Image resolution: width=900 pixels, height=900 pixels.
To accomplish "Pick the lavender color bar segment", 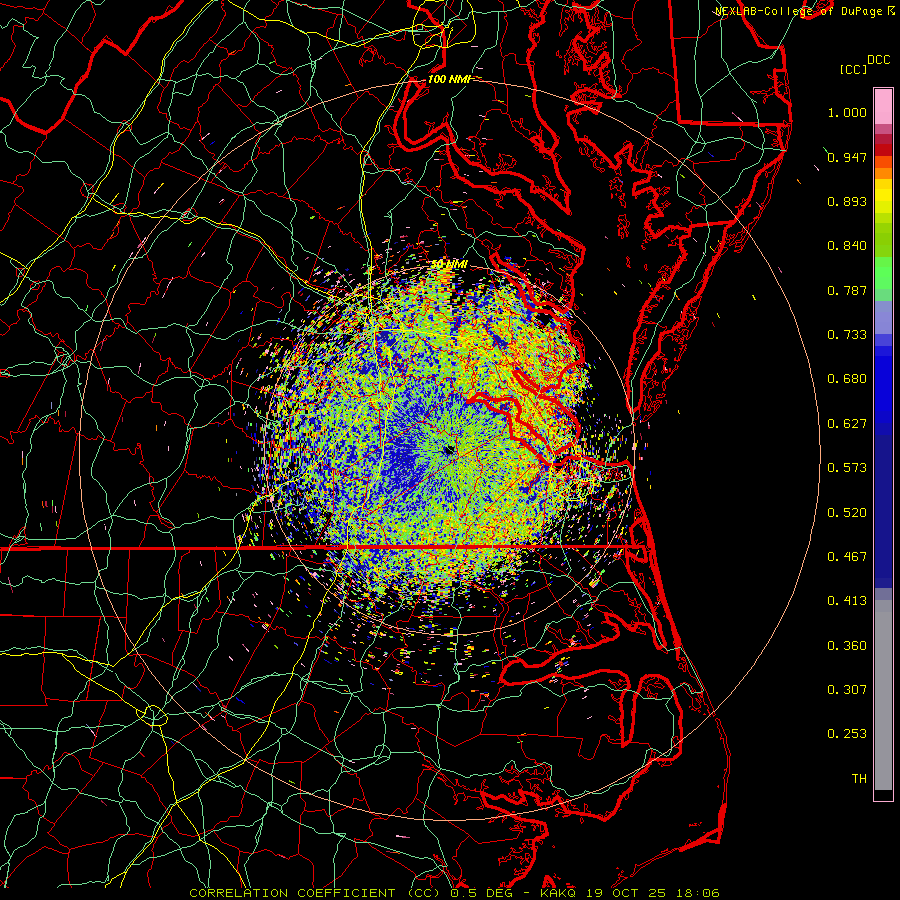I will (883, 317).
